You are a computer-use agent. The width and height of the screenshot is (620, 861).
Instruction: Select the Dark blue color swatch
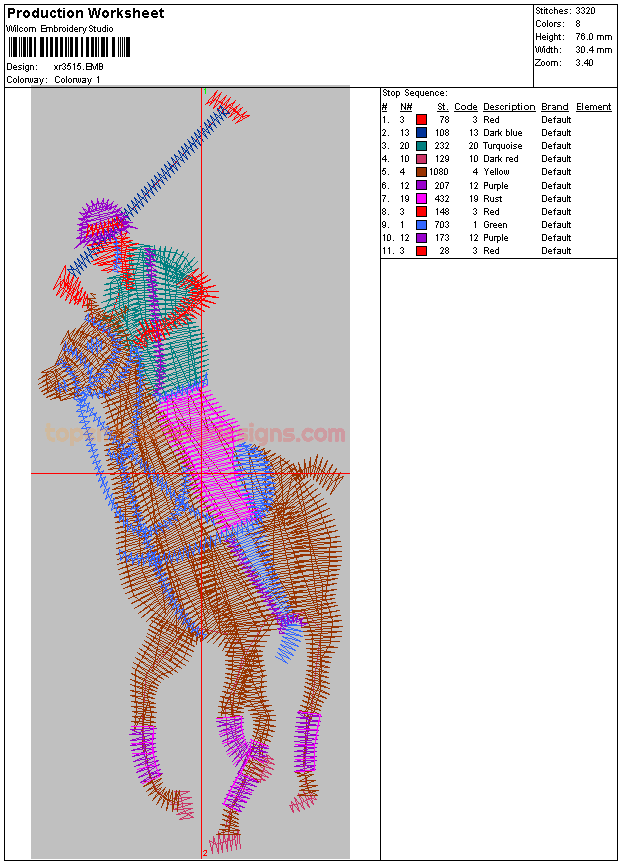point(421,133)
